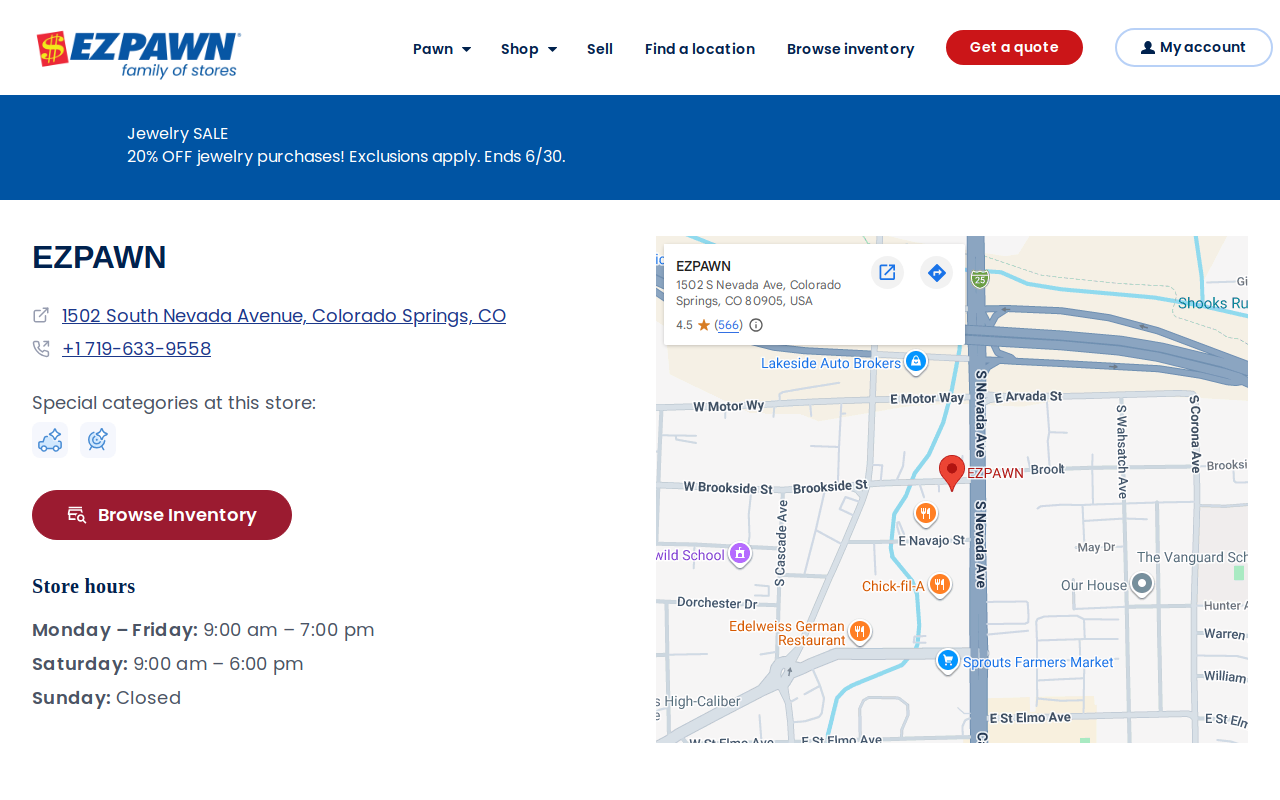1280x800 pixels.
Task: Open the target-shaped special category icon
Action: (x=98, y=440)
